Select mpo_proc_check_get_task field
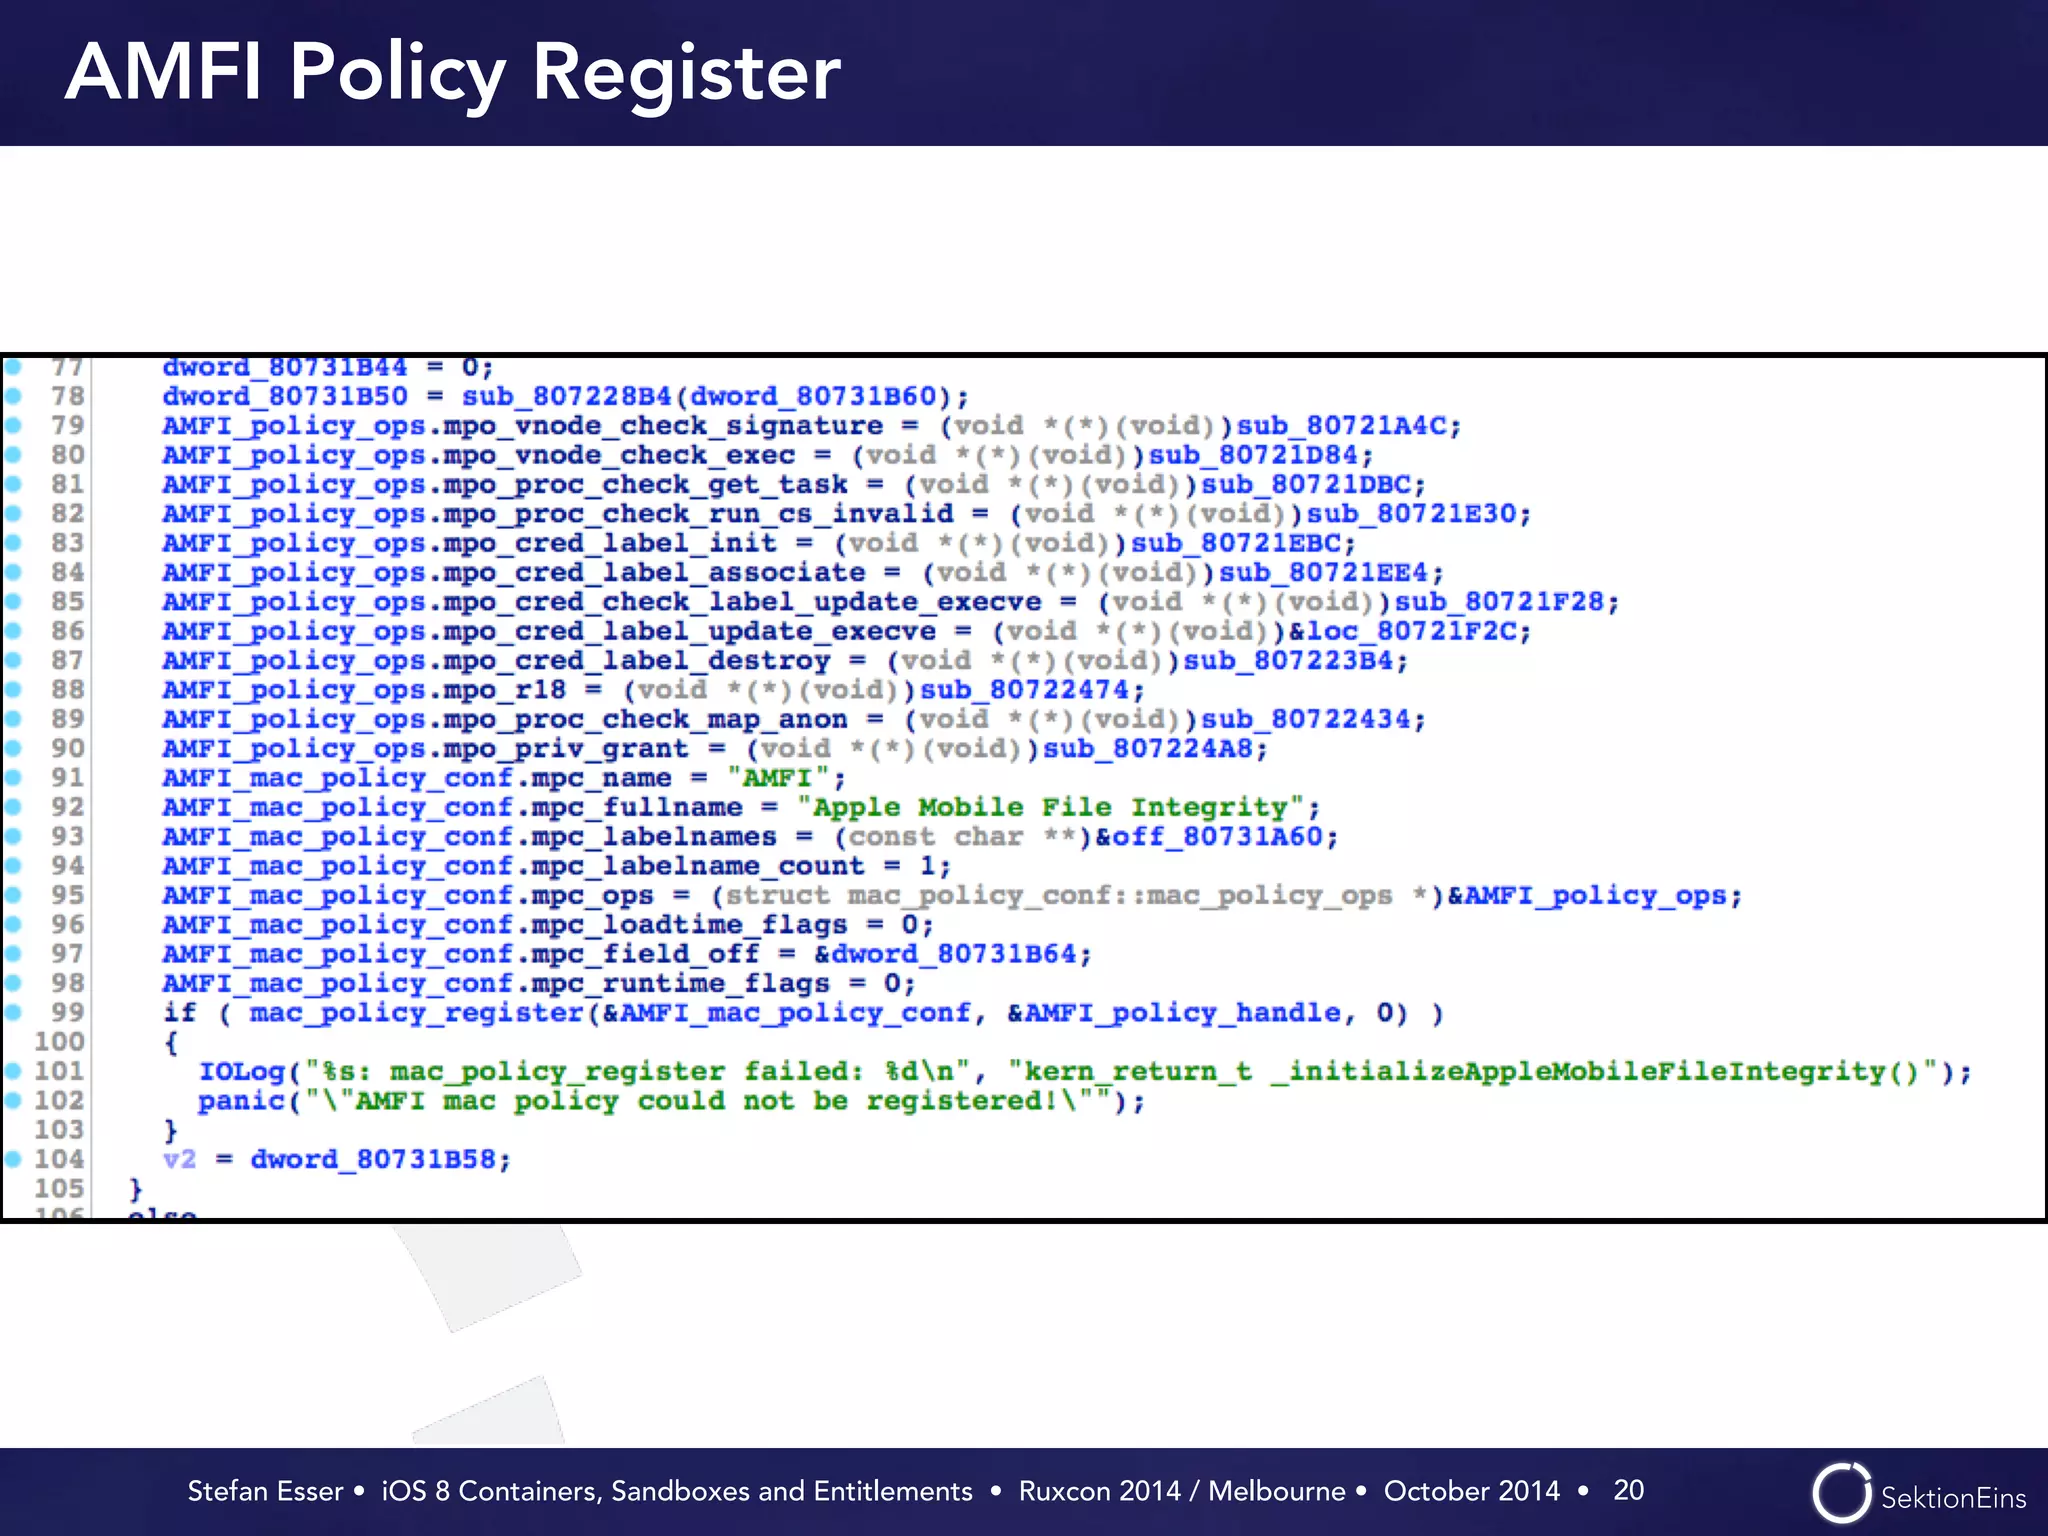The width and height of the screenshot is (2048, 1536). click(x=646, y=485)
